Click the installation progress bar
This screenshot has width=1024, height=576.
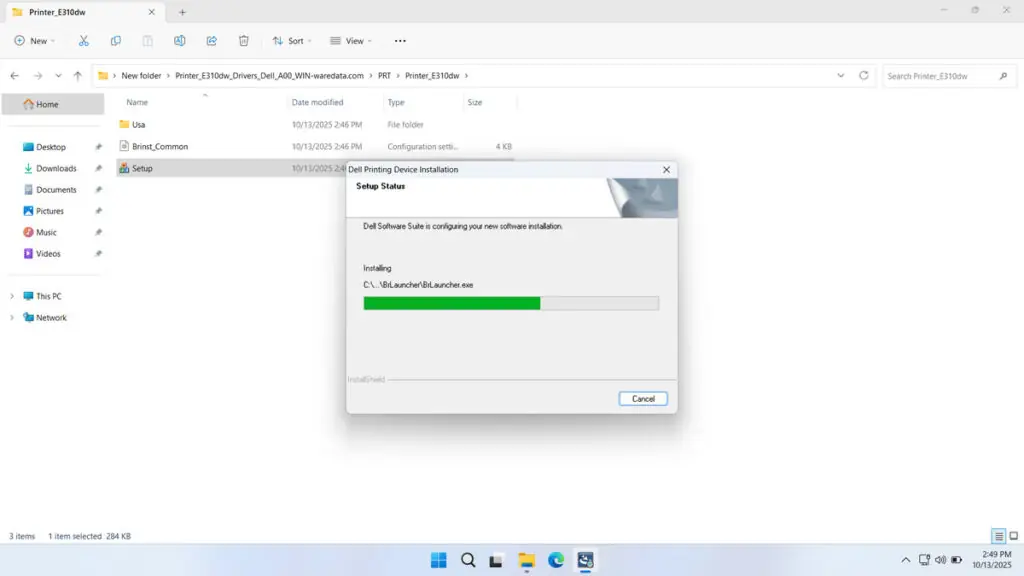pos(511,302)
